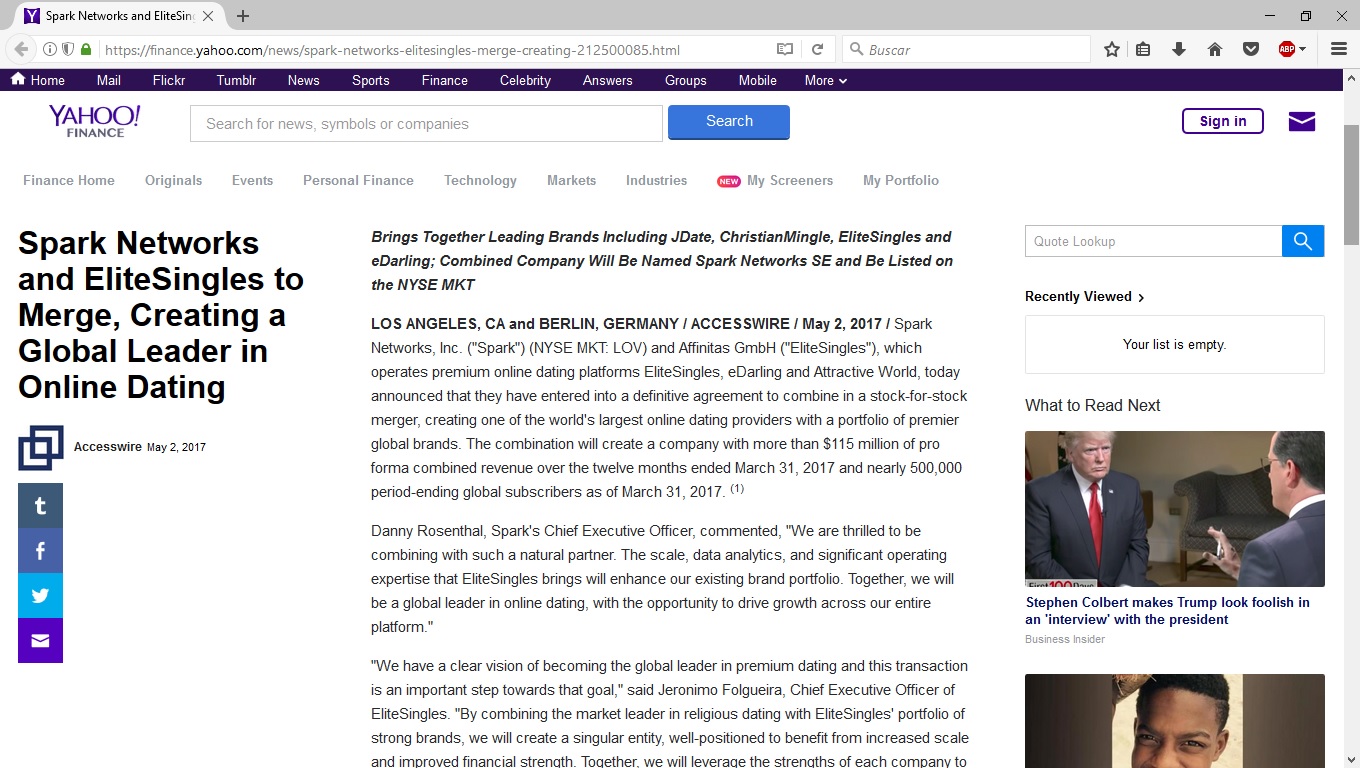Viewport: 1360px width, 768px height.
Task: Open Answers in Yahoo top bar
Action: 608,80
